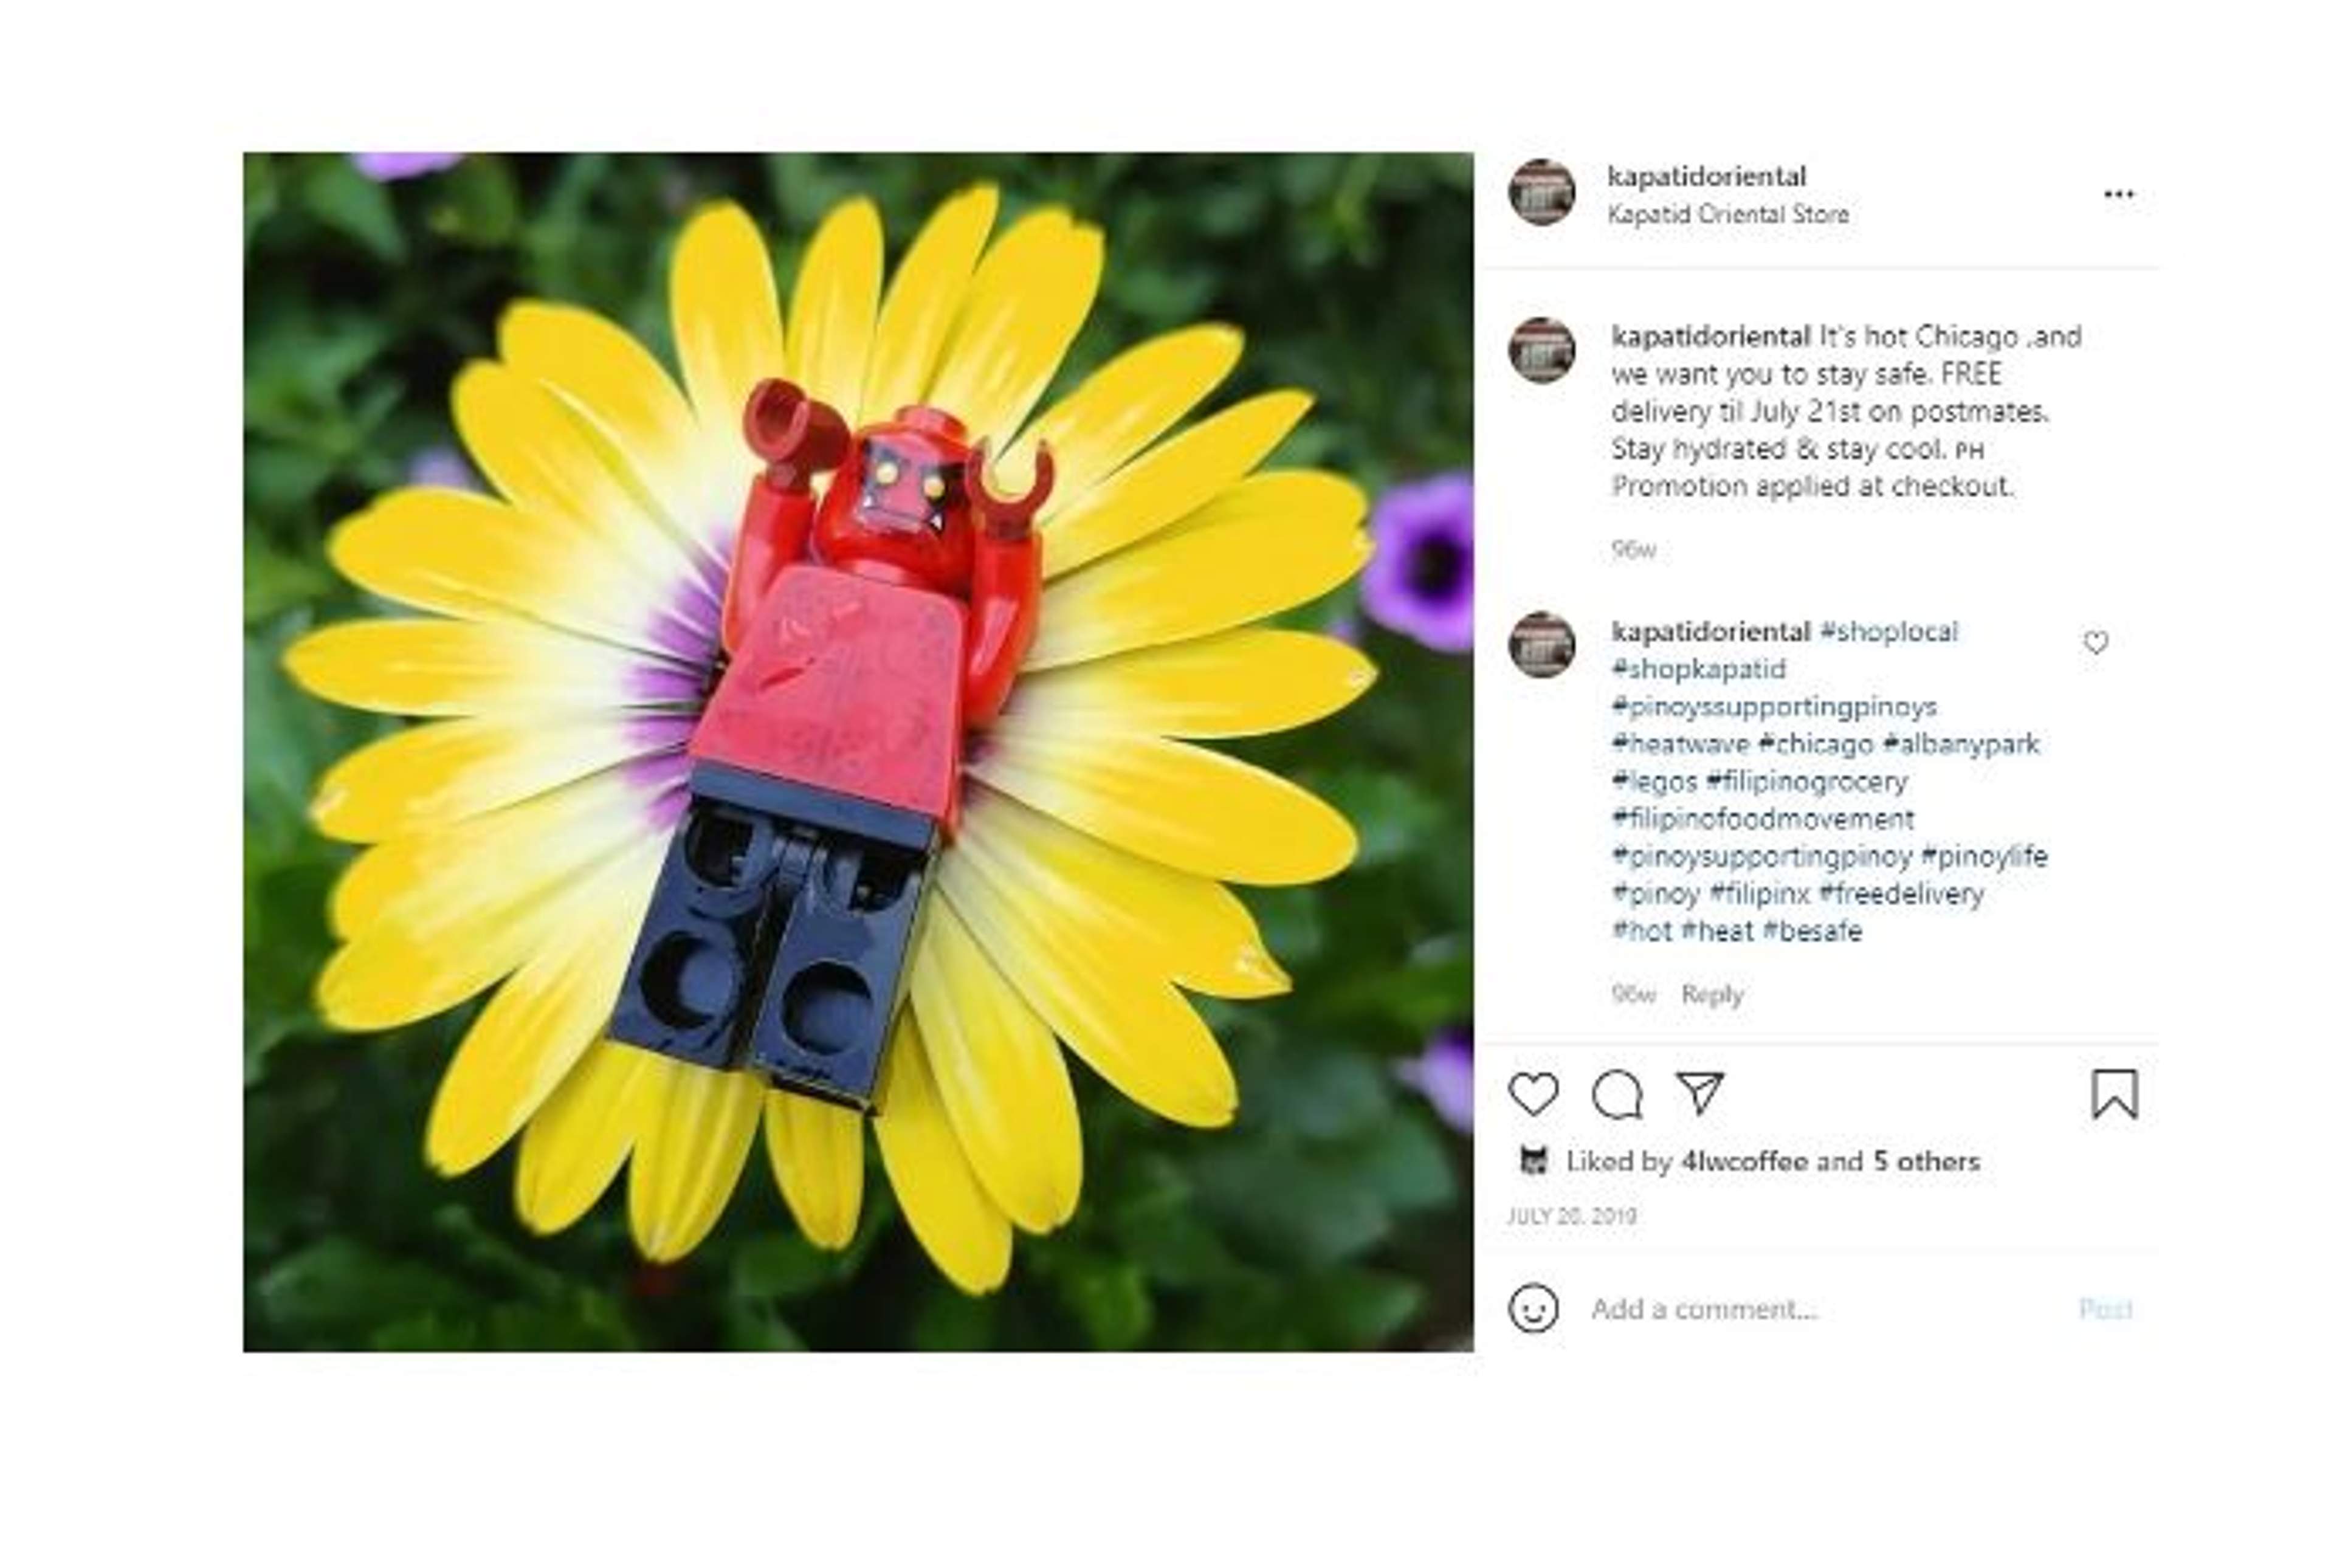Viewport: 2334px width, 1568px height.
Task: Open the three-dot more options menu
Action: tap(2118, 194)
